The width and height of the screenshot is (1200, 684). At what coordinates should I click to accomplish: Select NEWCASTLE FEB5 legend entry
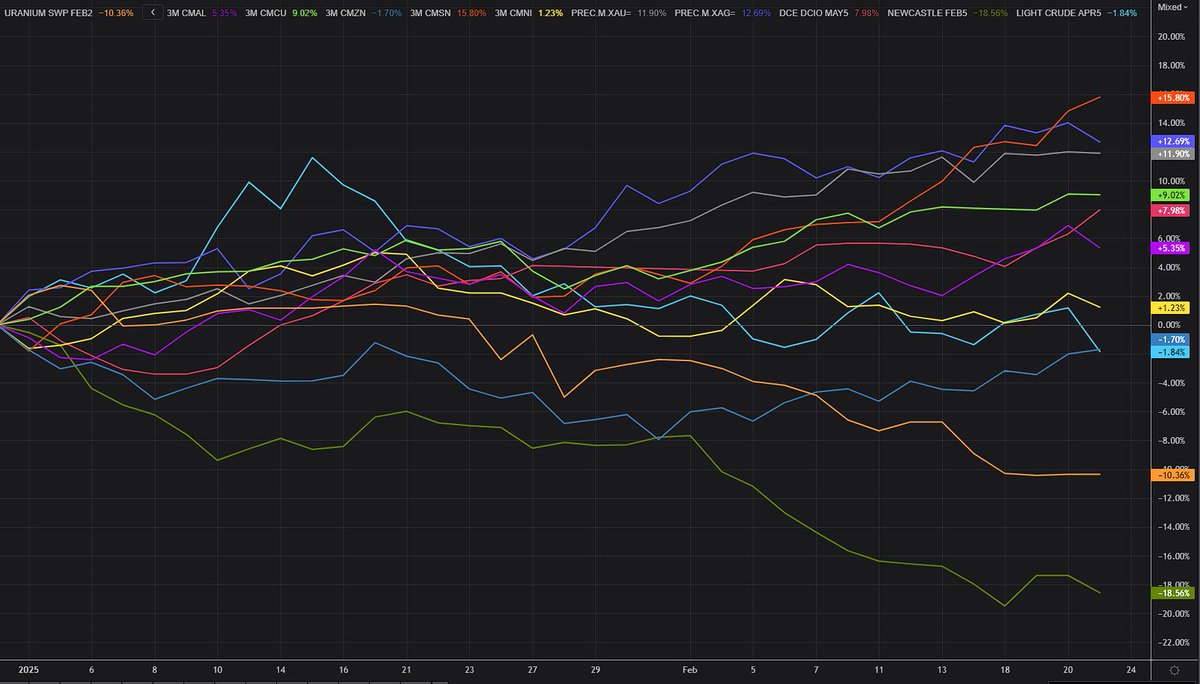pos(926,13)
